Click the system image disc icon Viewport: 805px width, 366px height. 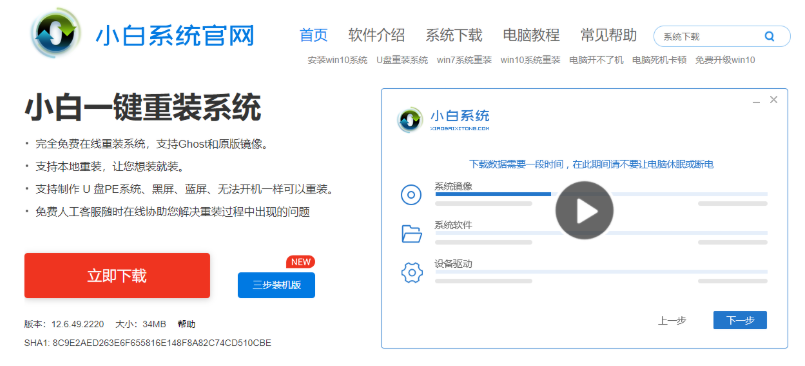(x=411, y=195)
